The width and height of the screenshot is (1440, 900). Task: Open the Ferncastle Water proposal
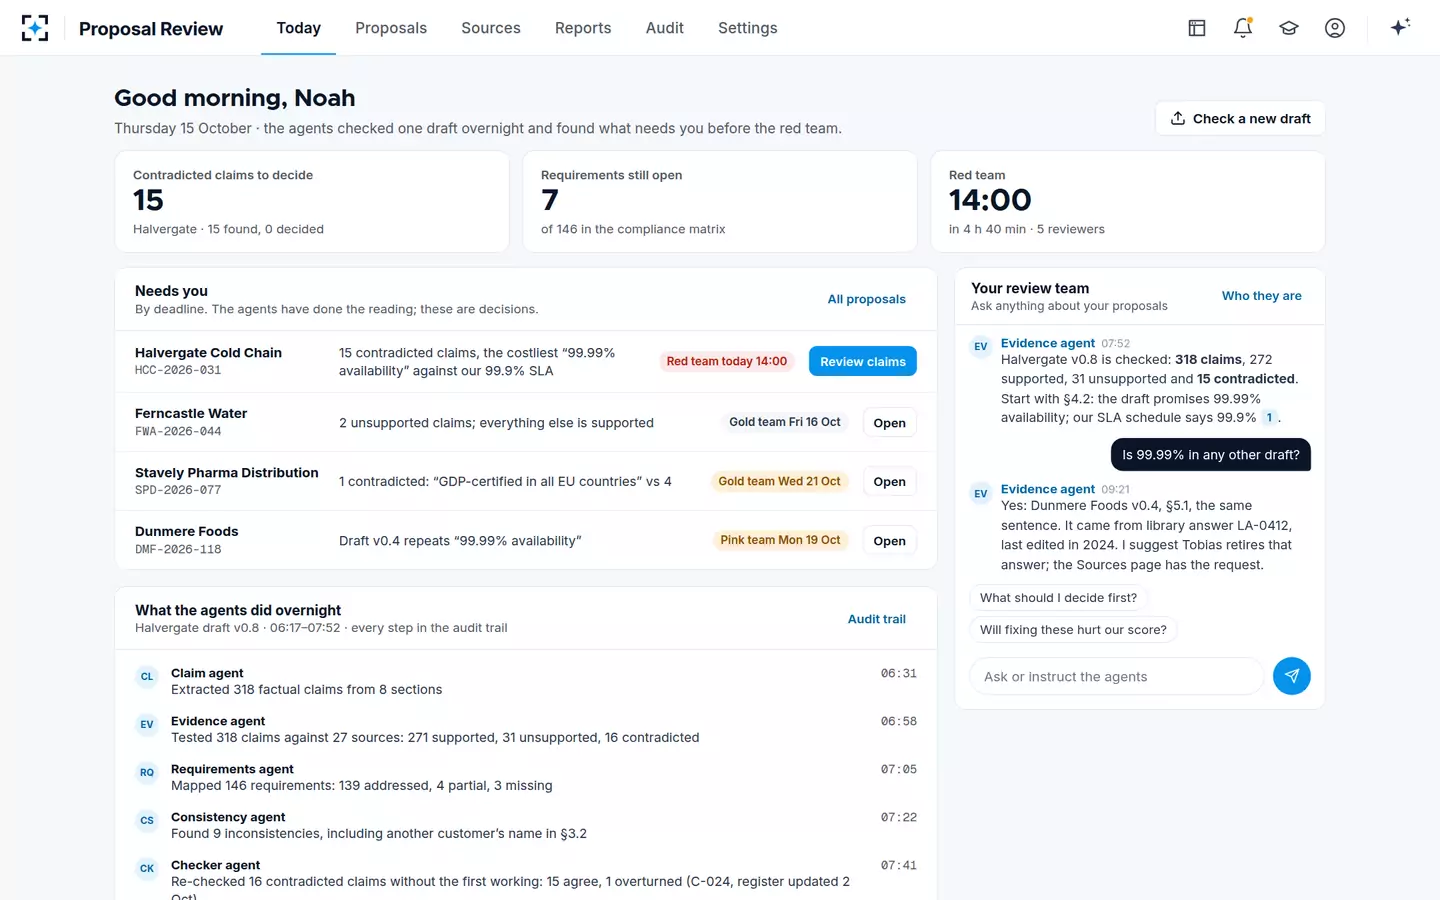coord(889,423)
